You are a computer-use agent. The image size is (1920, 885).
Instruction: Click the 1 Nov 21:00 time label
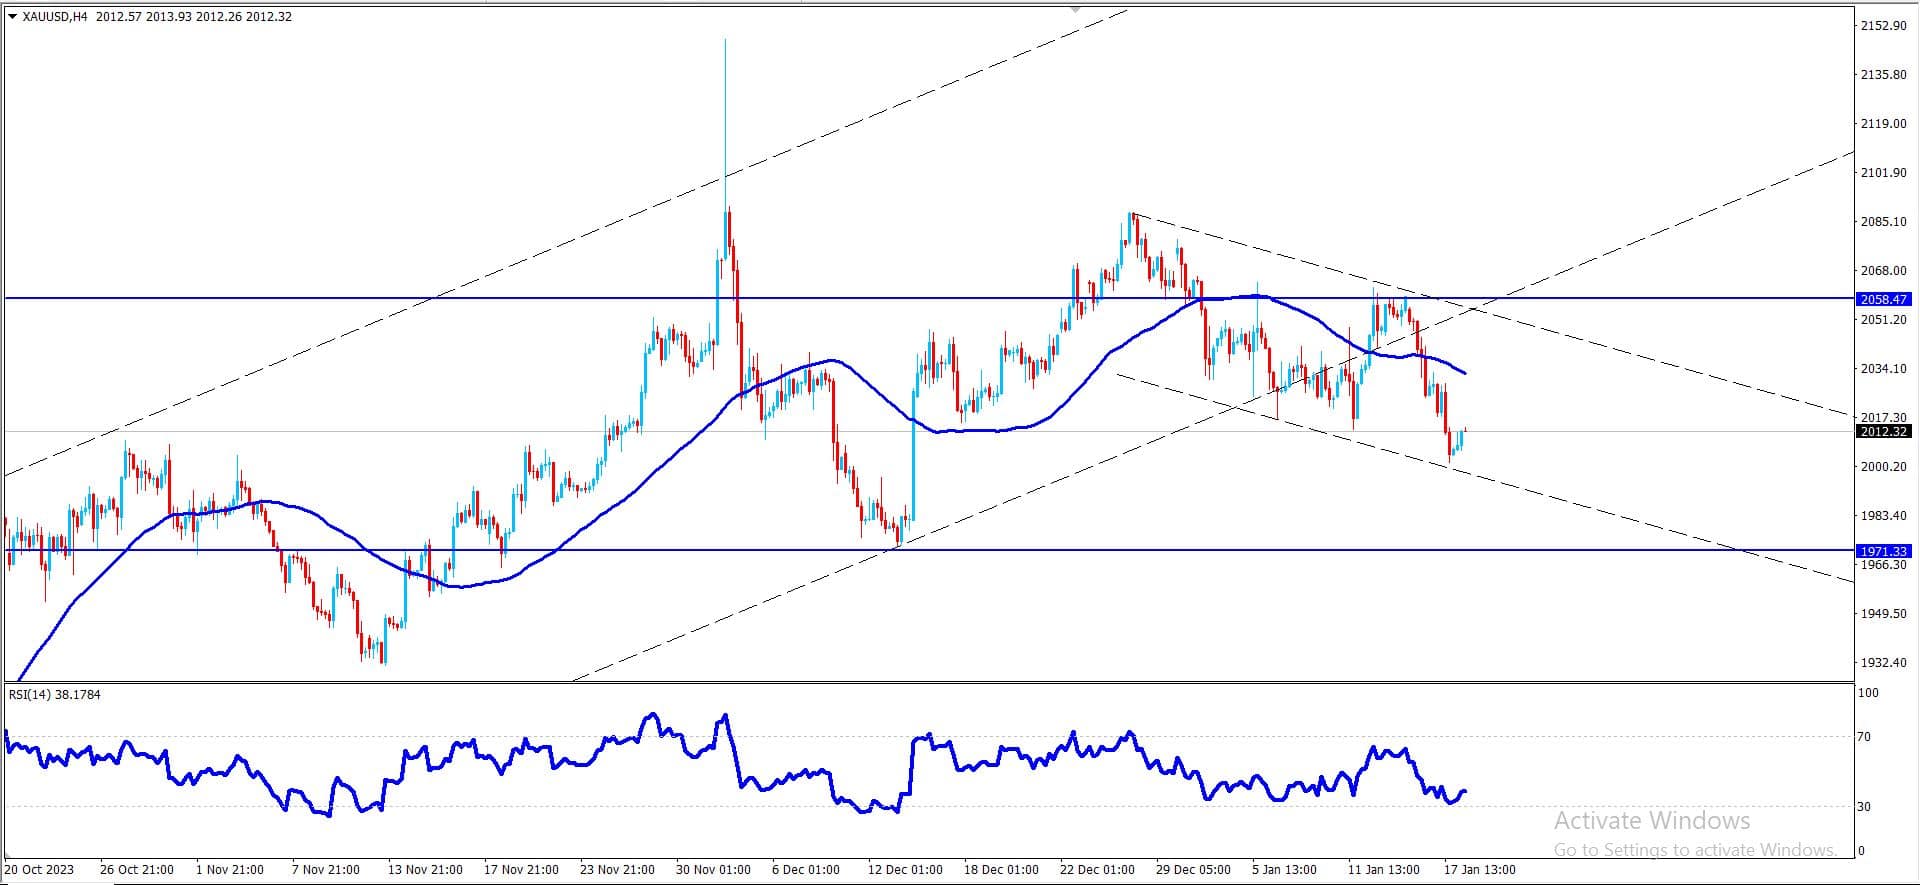pos(230,870)
